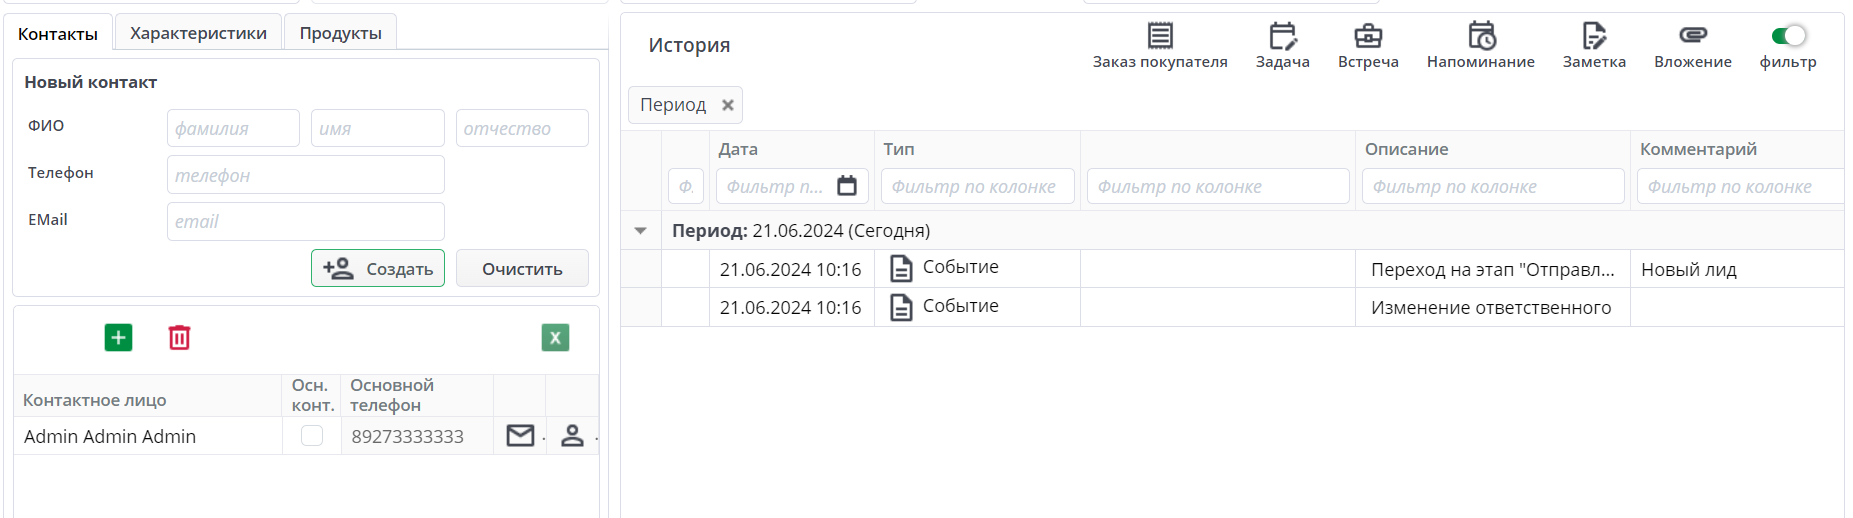The width and height of the screenshot is (1853, 518).
Task: Open the Продукты tab
Action: (340, 33)
